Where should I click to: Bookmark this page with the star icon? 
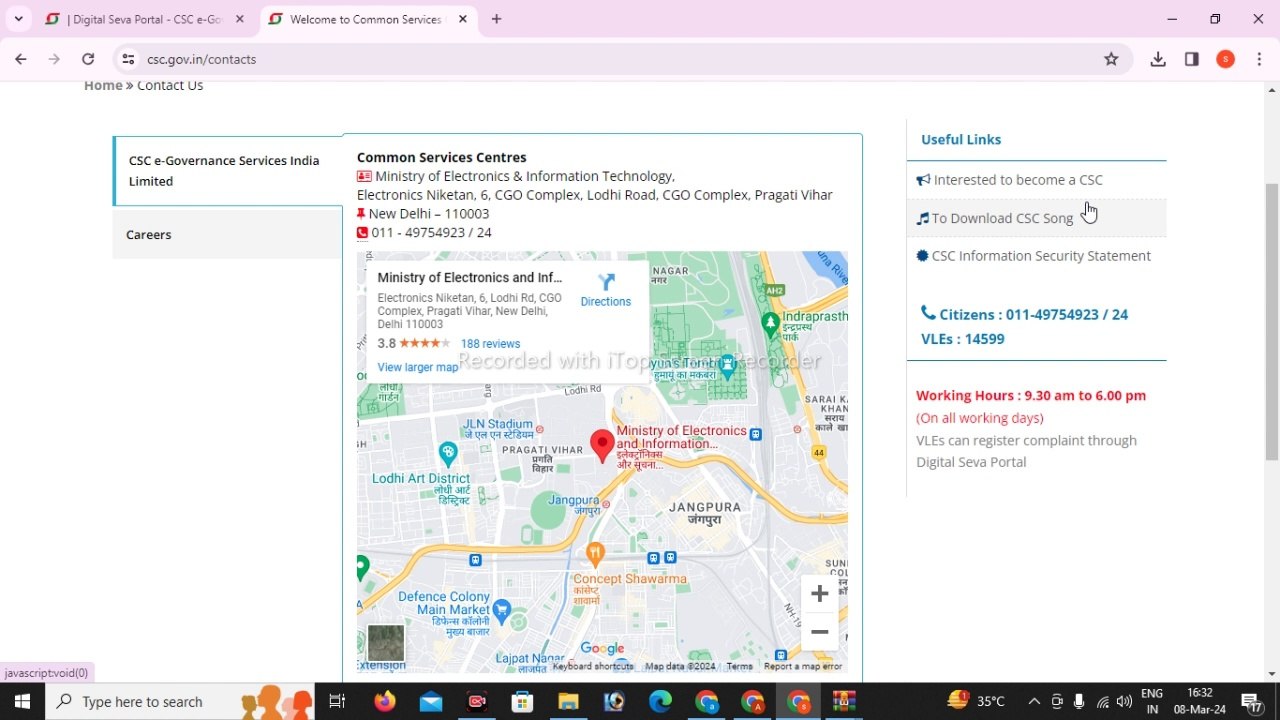tap(1111, 59)
